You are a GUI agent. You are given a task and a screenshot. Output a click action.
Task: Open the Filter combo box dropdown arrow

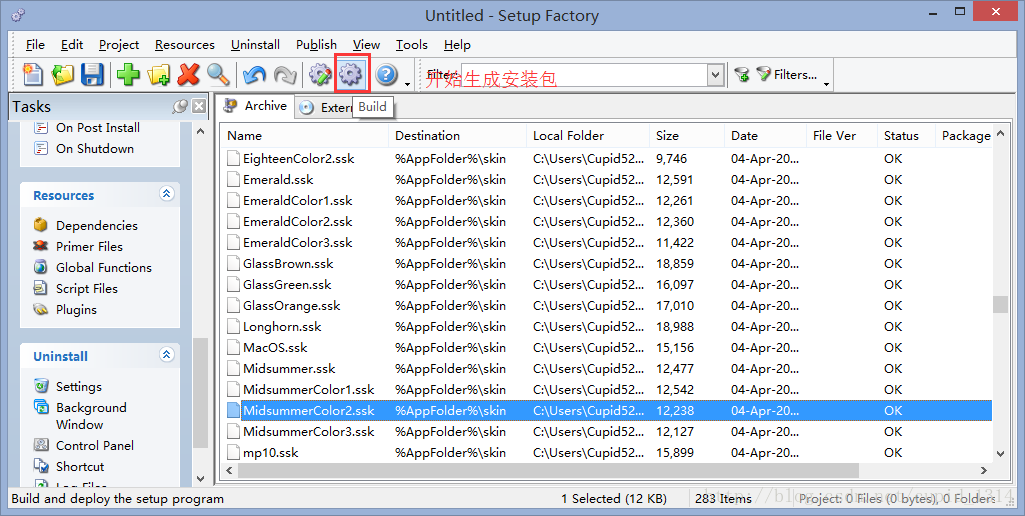pyautogui.click(x=716, y=75)
